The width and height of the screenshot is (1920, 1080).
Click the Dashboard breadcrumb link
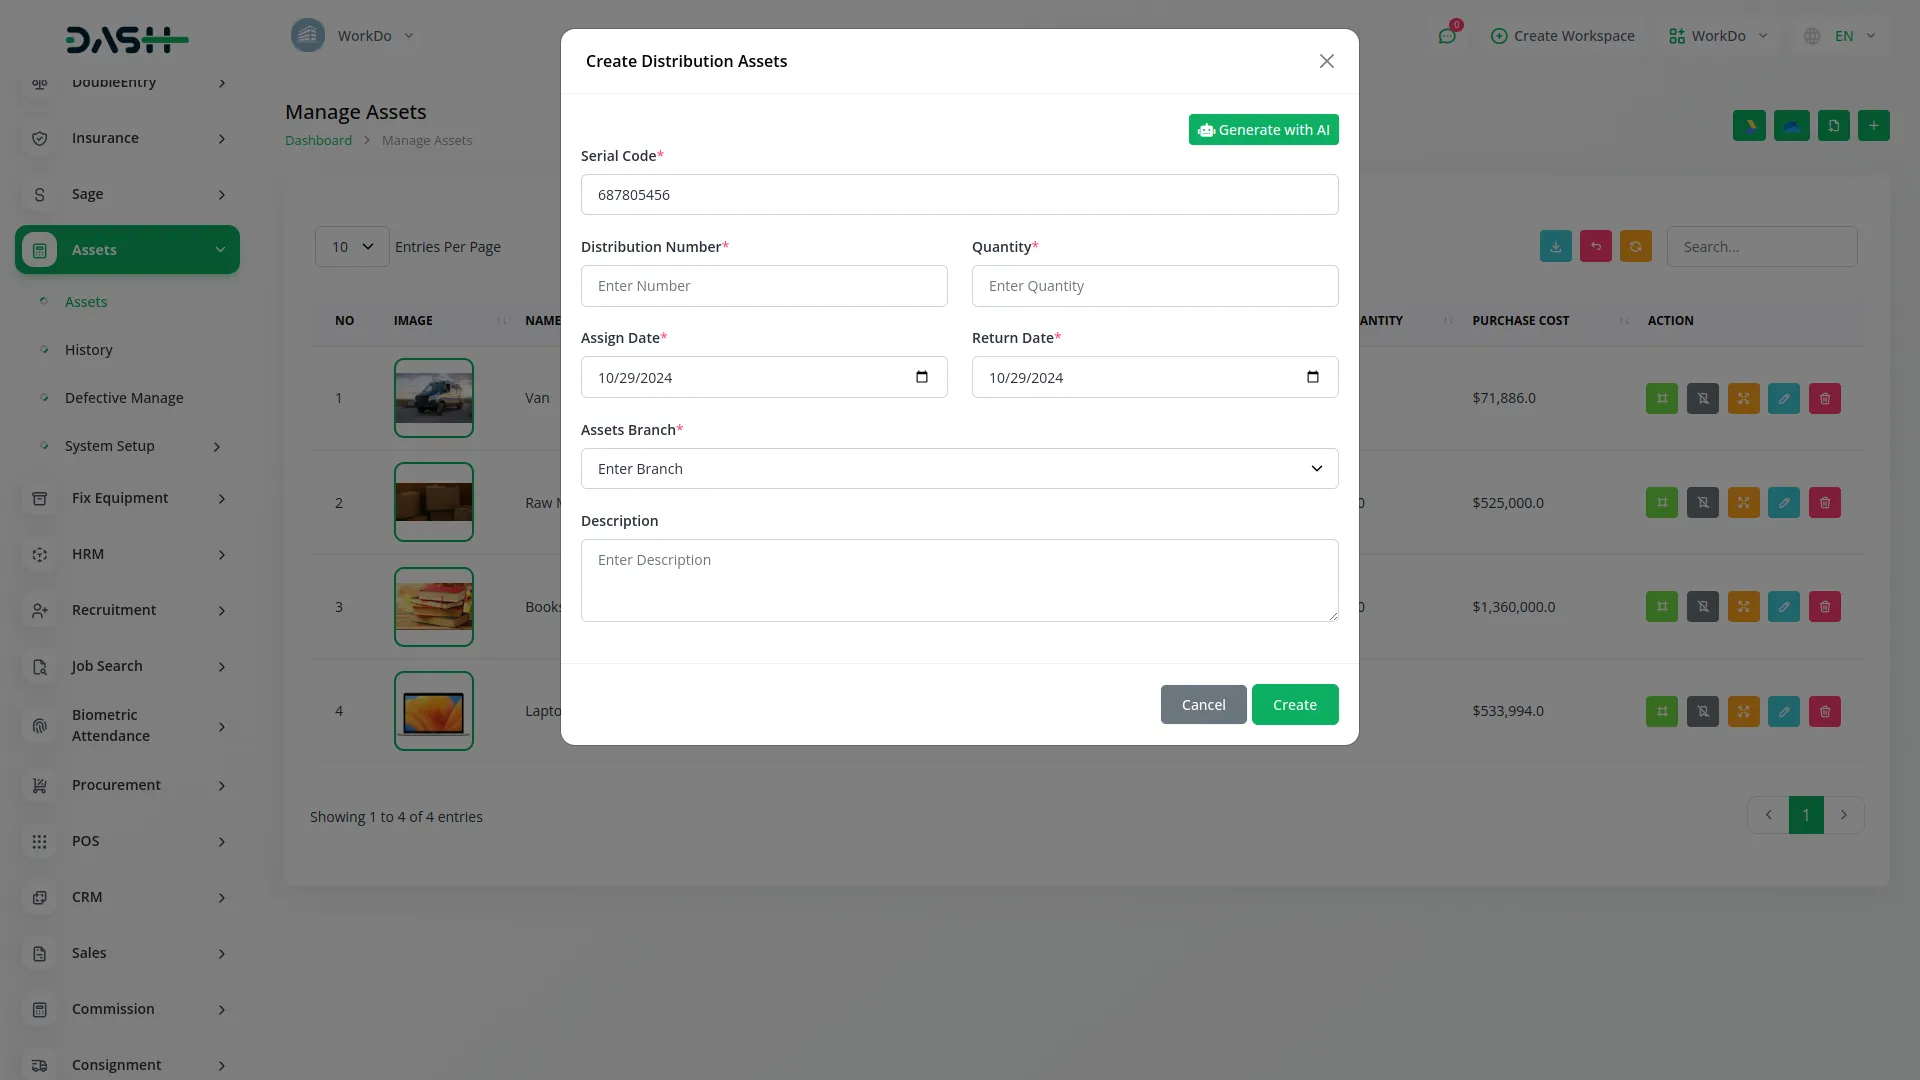[318, 140]
